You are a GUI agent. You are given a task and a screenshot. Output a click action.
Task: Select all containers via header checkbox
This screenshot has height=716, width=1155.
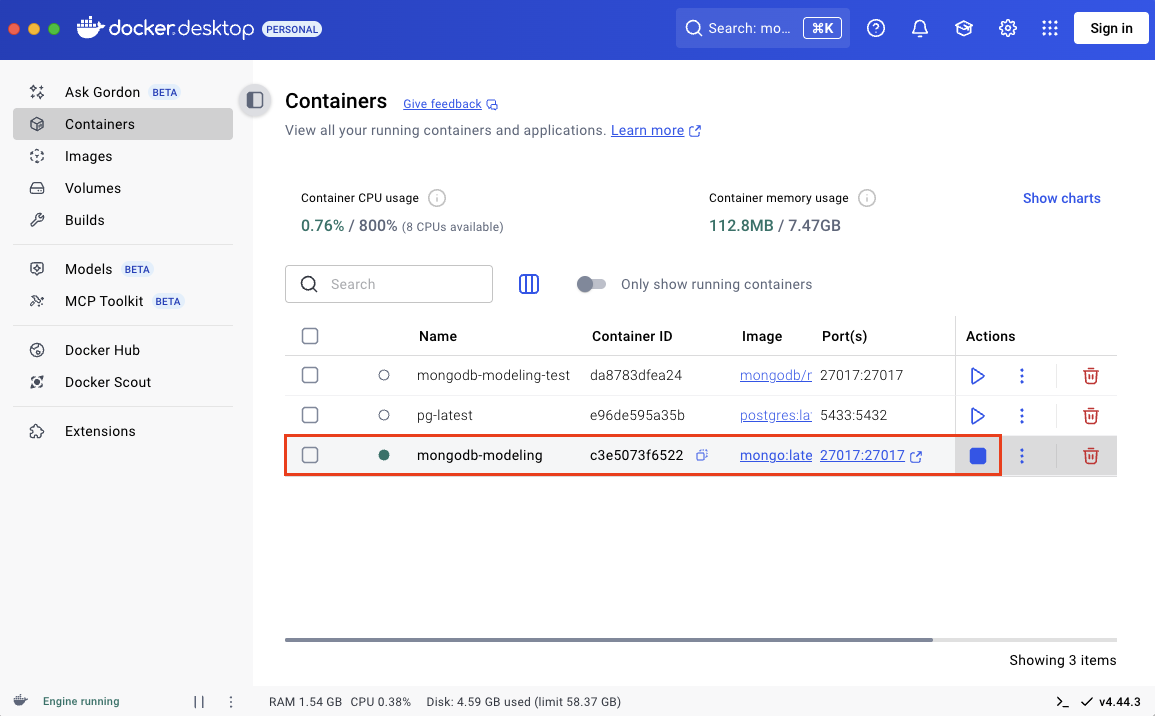click(x=310, y=336)
